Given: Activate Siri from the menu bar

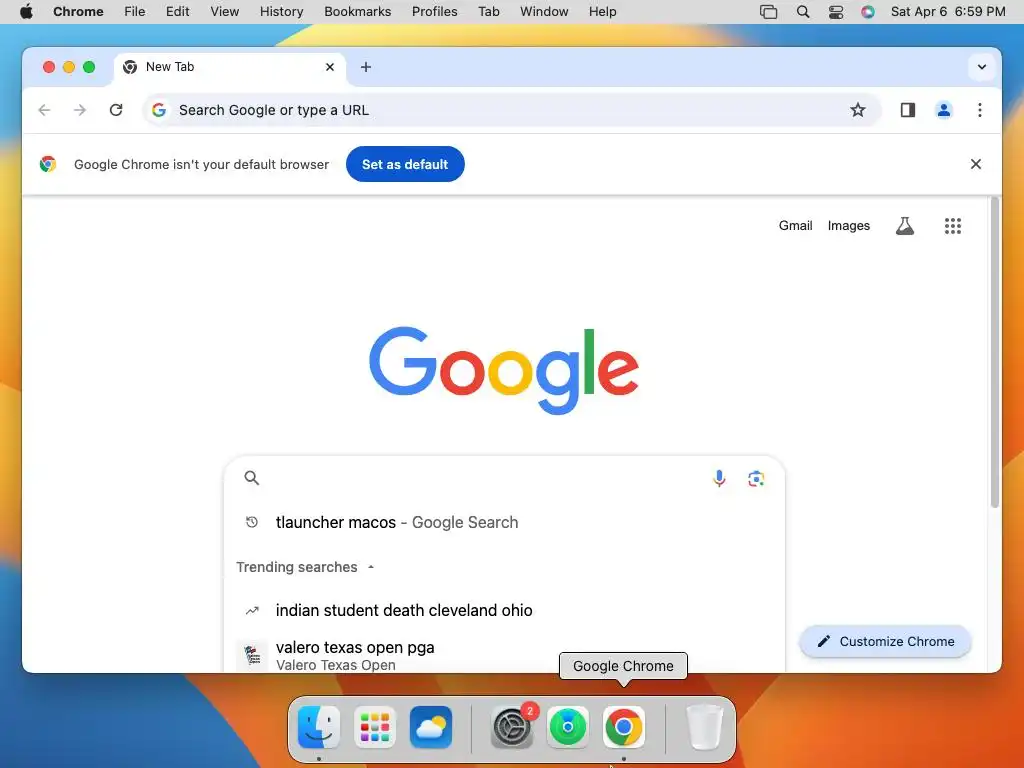Looking at the screenshot, I should (868, 12).
